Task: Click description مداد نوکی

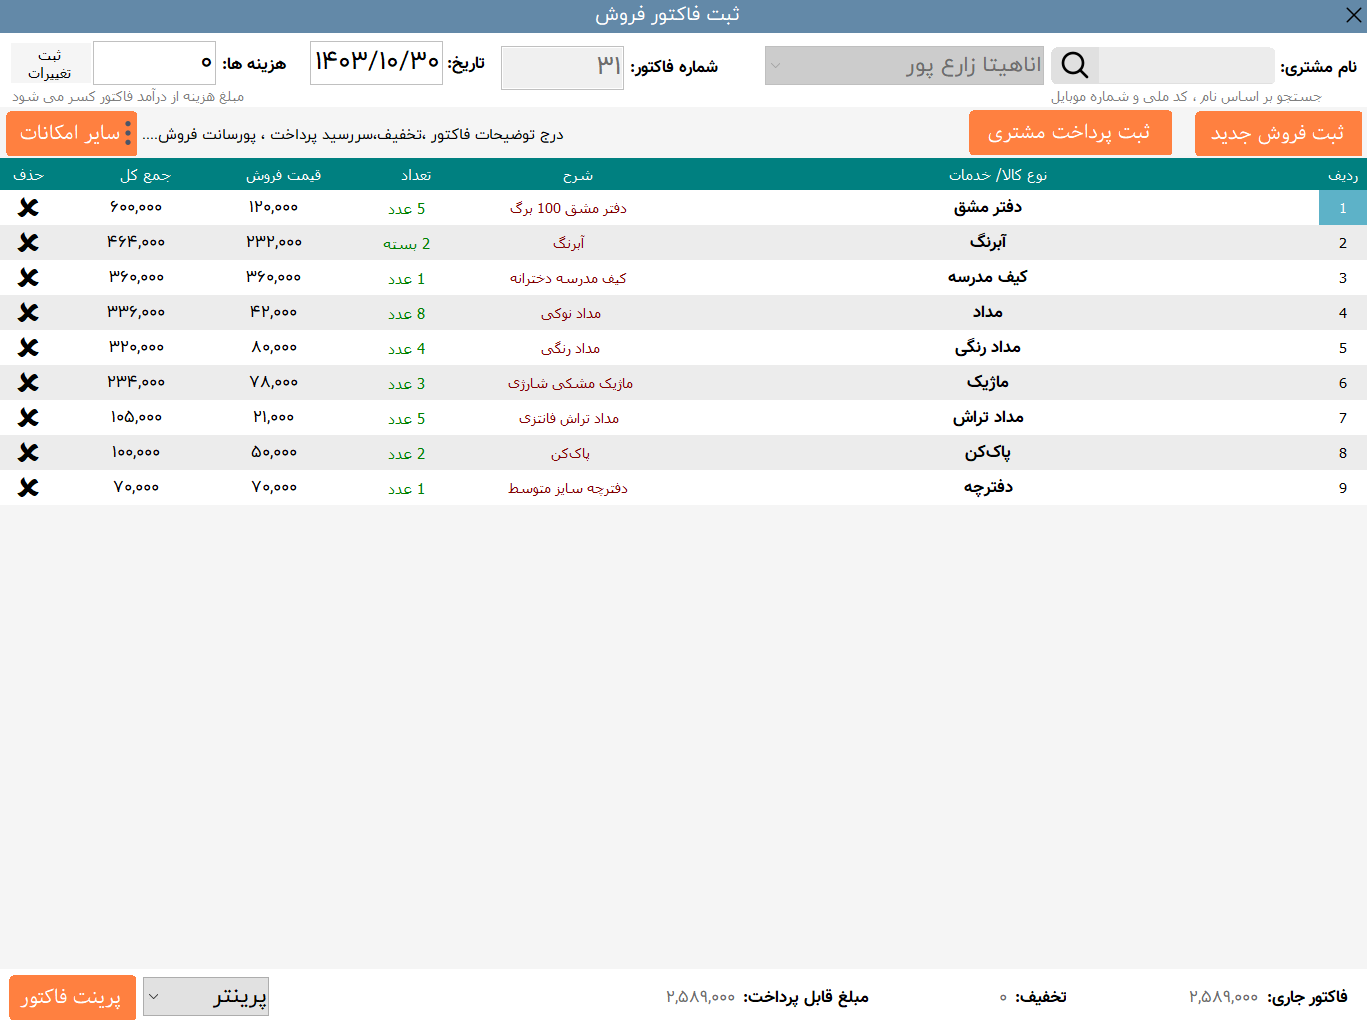Action: pos(570,313)
